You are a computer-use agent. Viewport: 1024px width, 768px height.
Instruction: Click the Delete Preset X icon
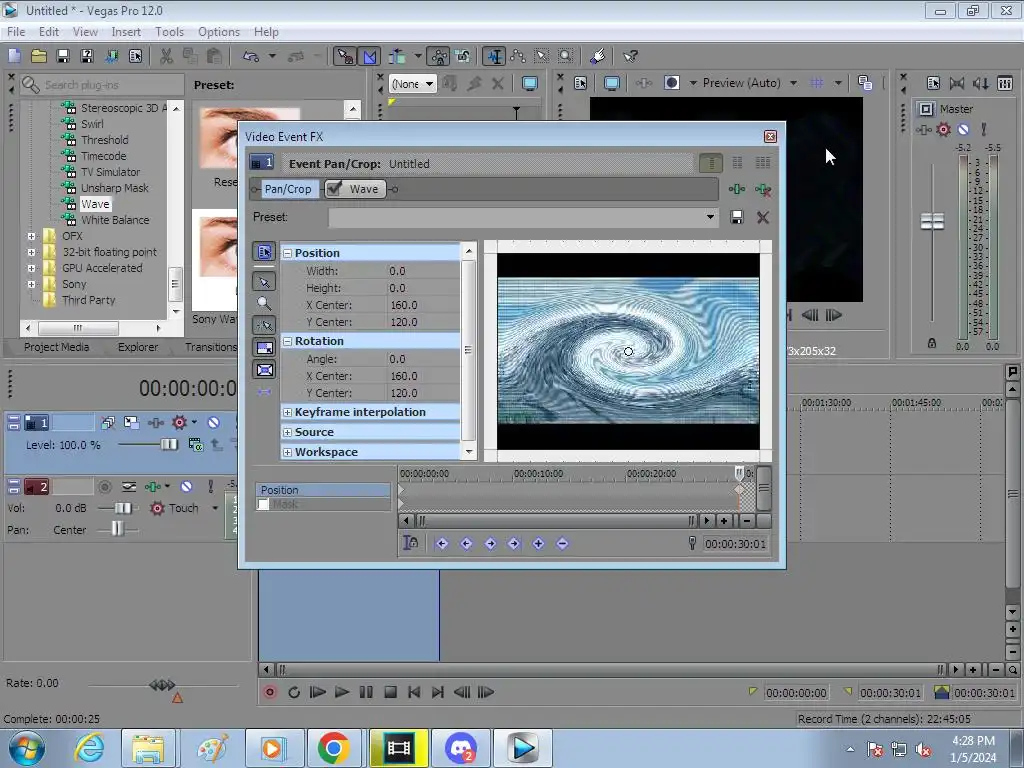(762, 217)
